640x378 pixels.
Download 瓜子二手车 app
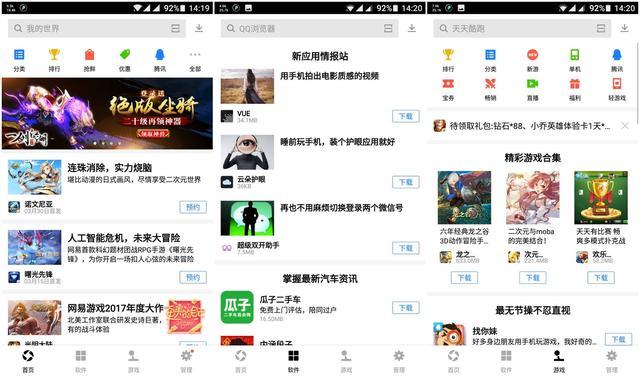pos(406,308)
